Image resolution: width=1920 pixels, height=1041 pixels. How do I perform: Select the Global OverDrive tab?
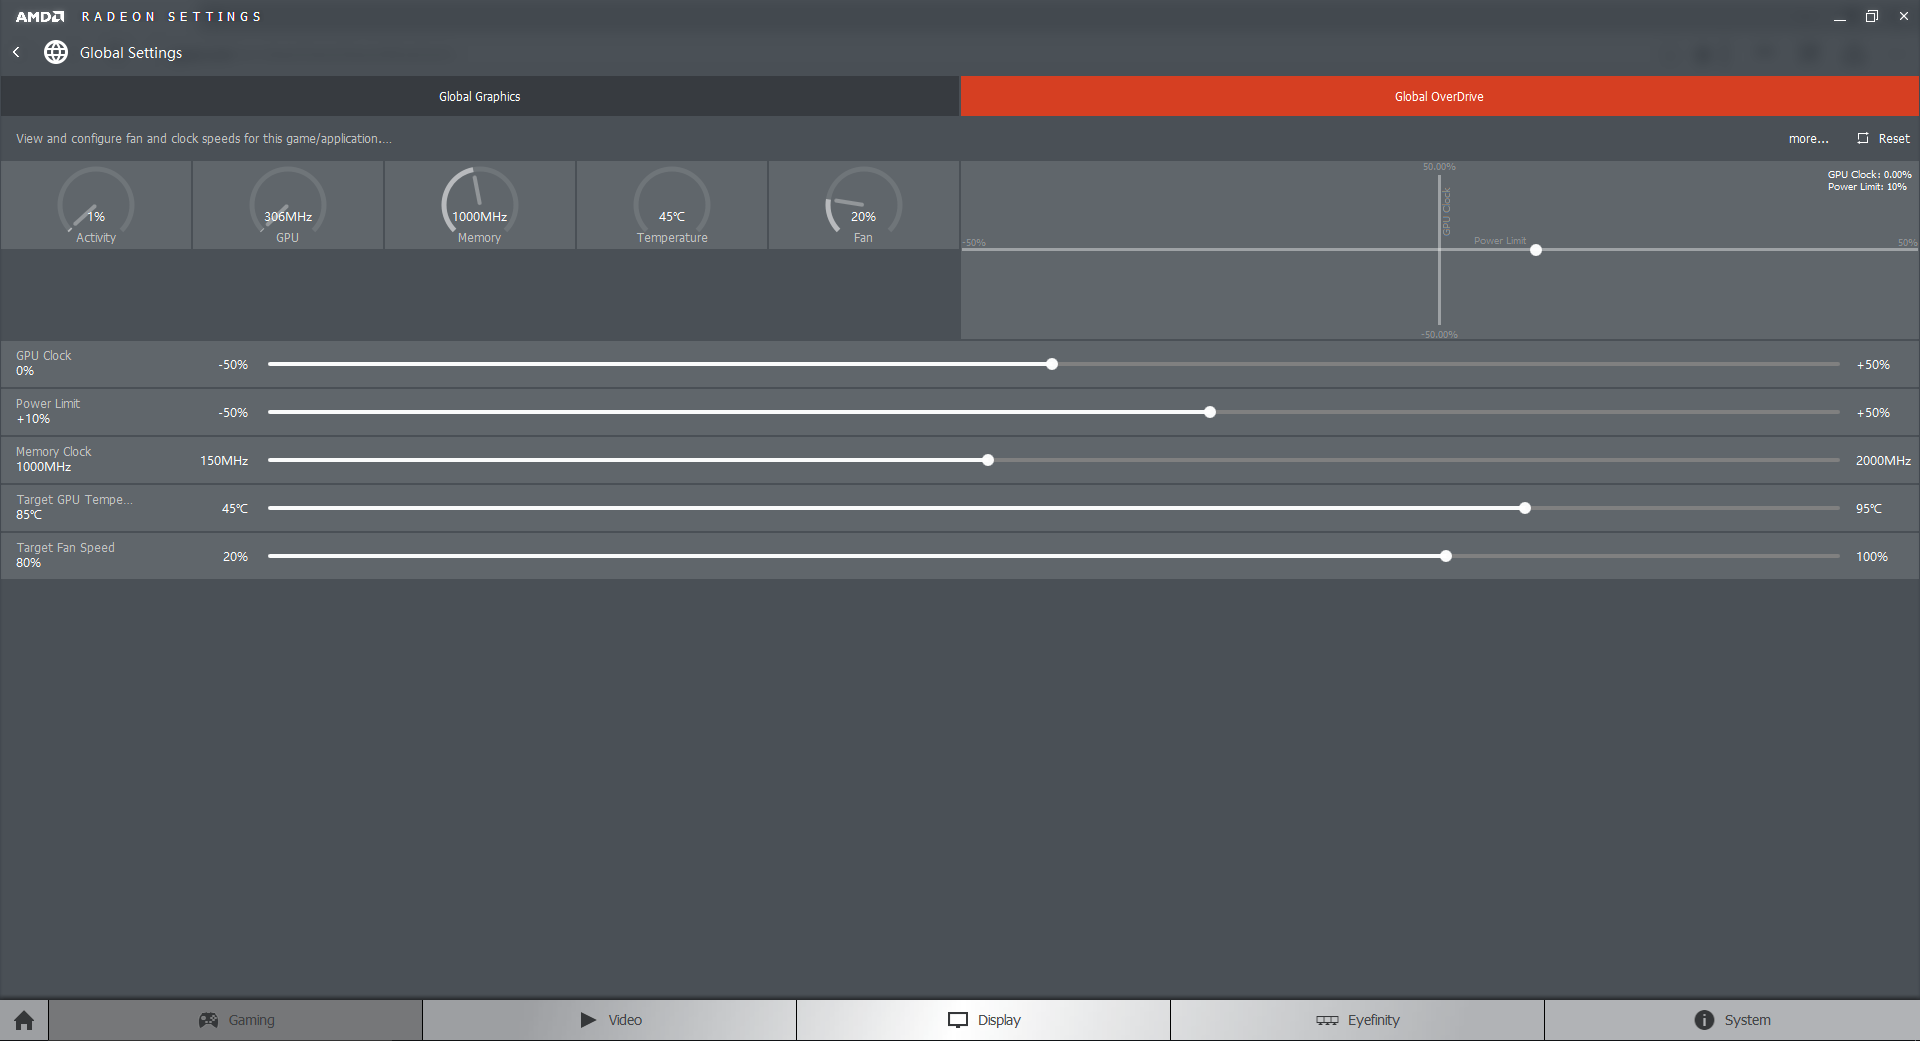(1440, 96)
